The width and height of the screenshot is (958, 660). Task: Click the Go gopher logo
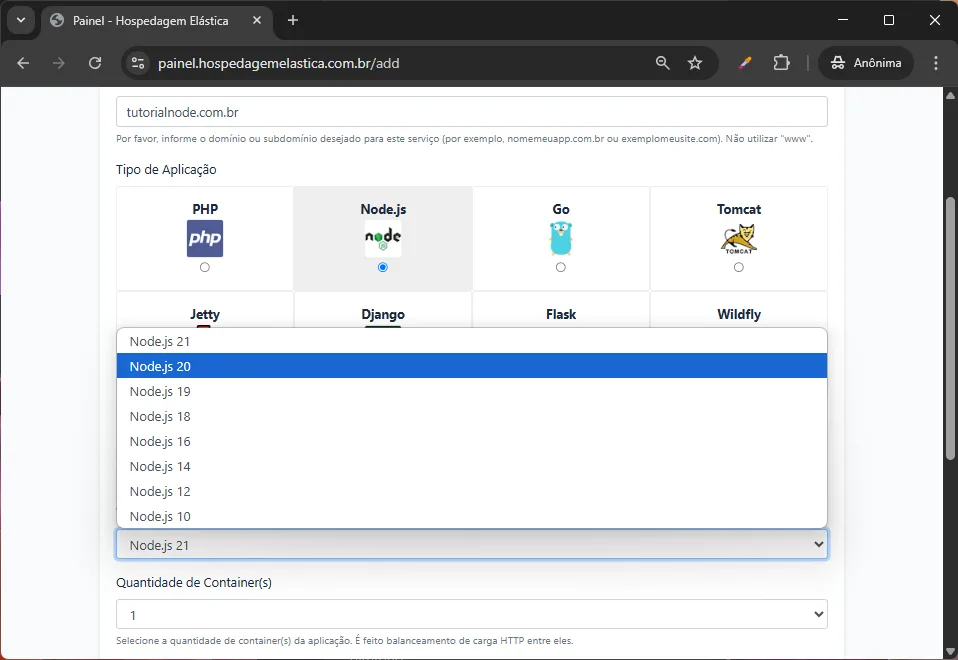pyautogui.click(x=561, y=238)
